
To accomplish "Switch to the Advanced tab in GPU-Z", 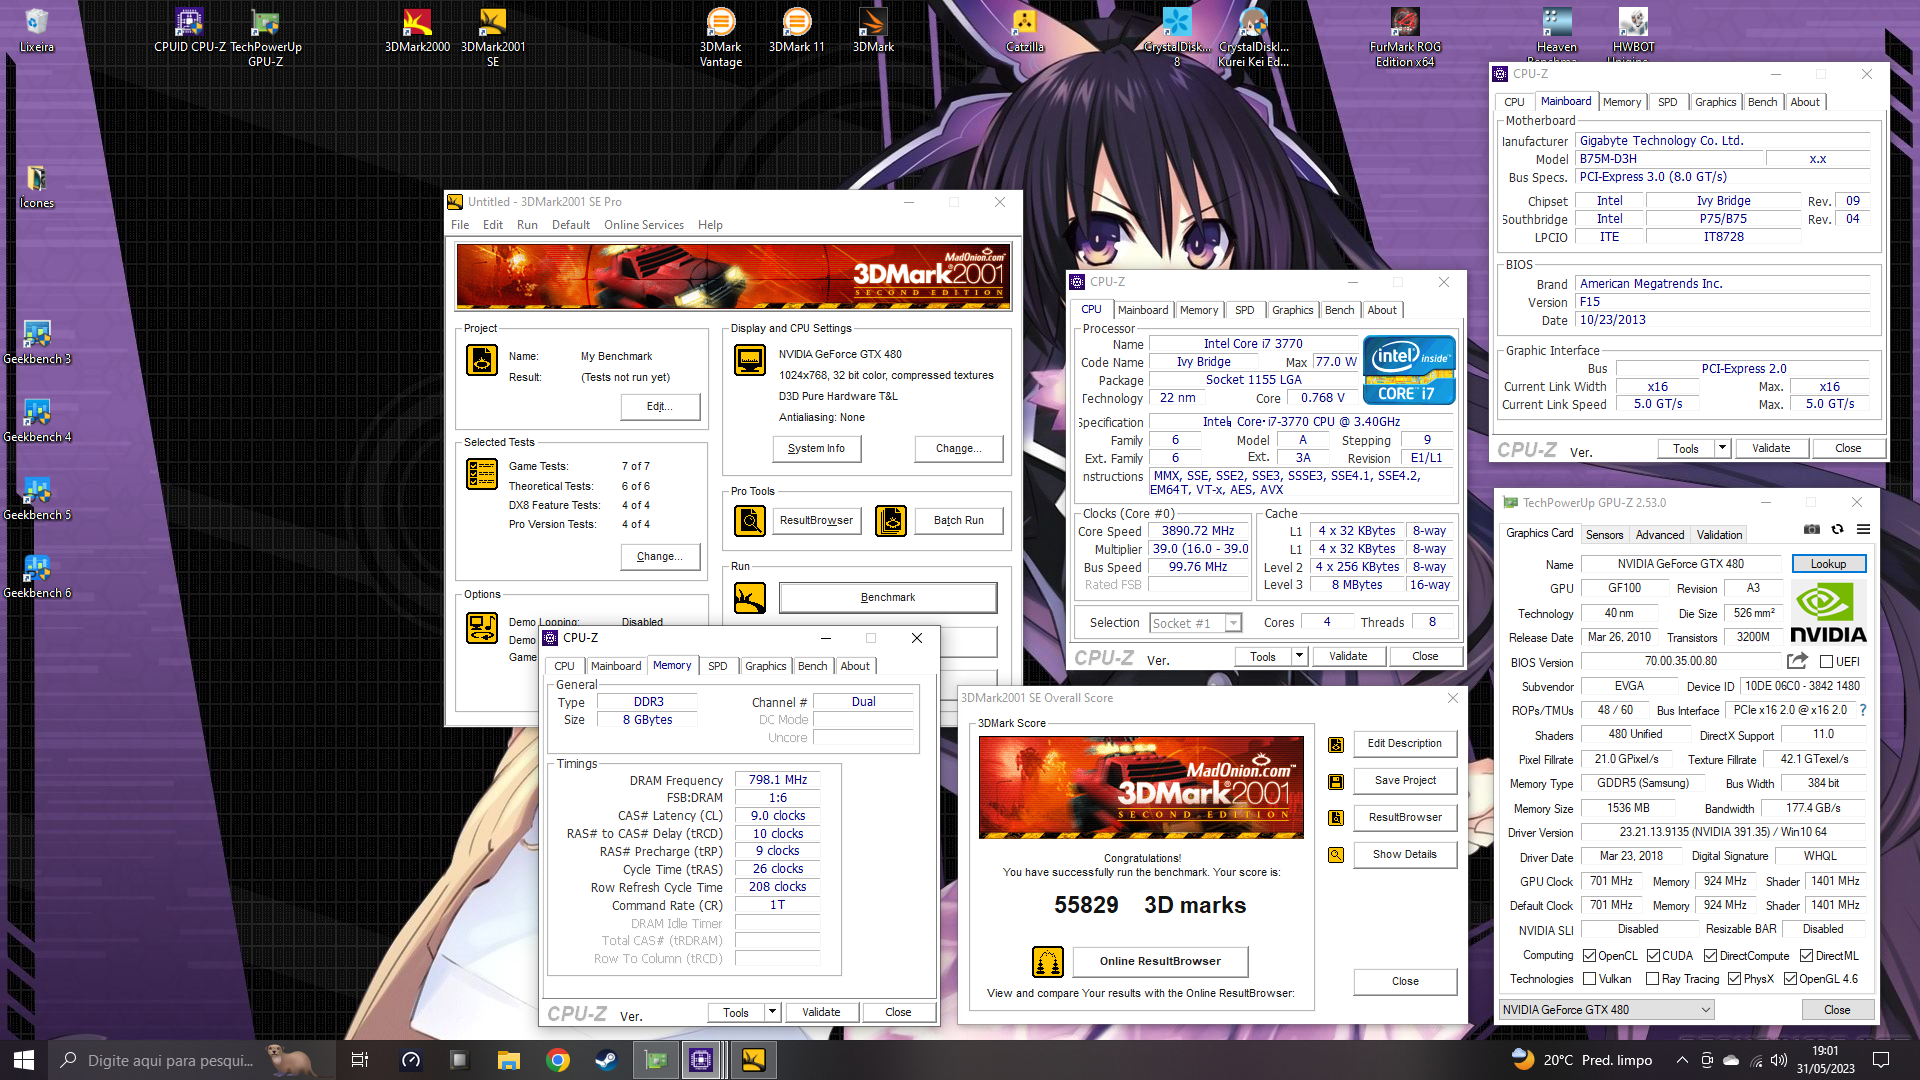I will (x=1660, y=535).
